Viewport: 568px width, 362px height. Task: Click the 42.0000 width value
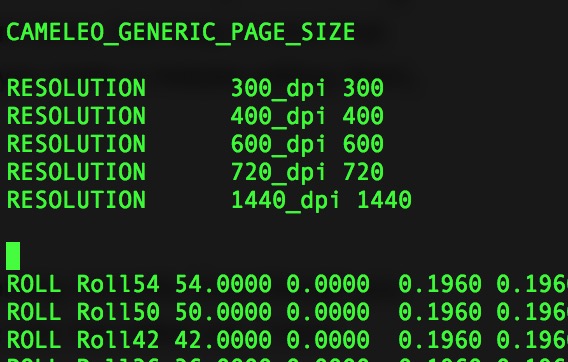pyautogui.click(x=223, y=340)
